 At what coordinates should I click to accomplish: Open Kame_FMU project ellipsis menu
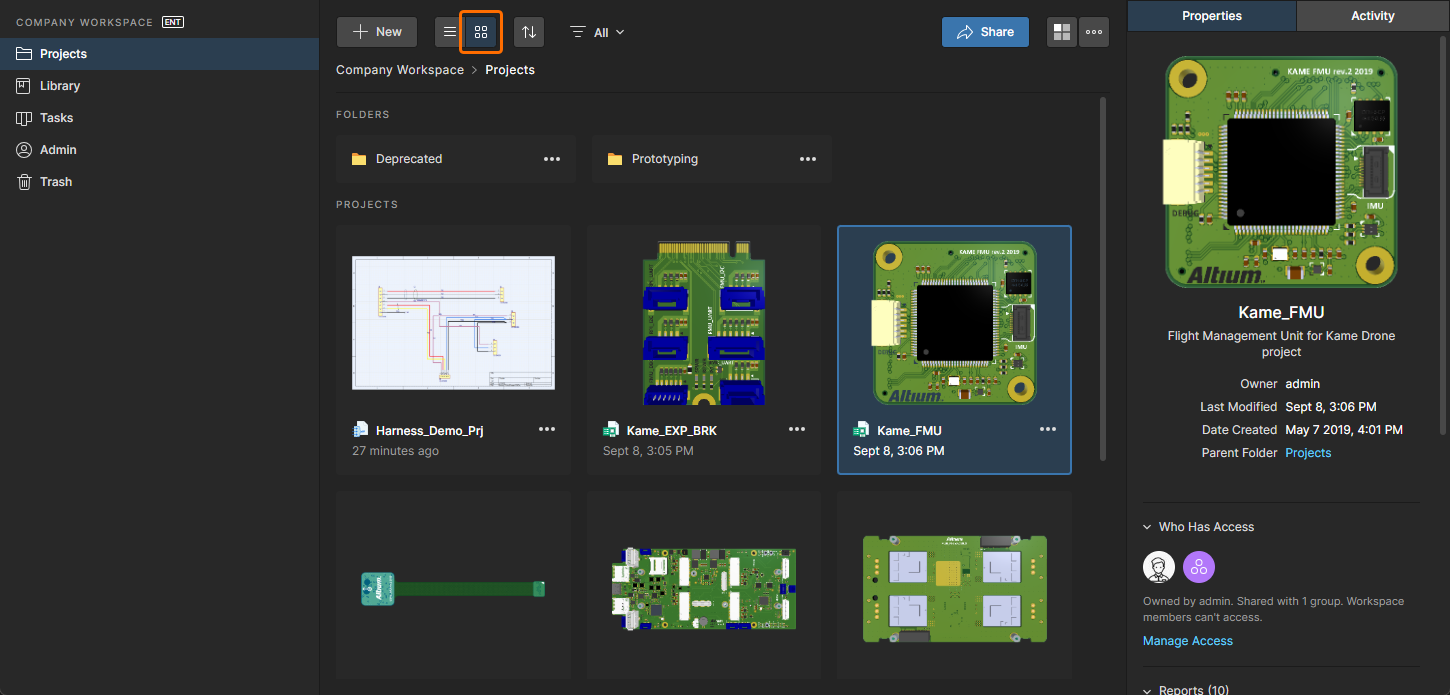coord(1047,429)
